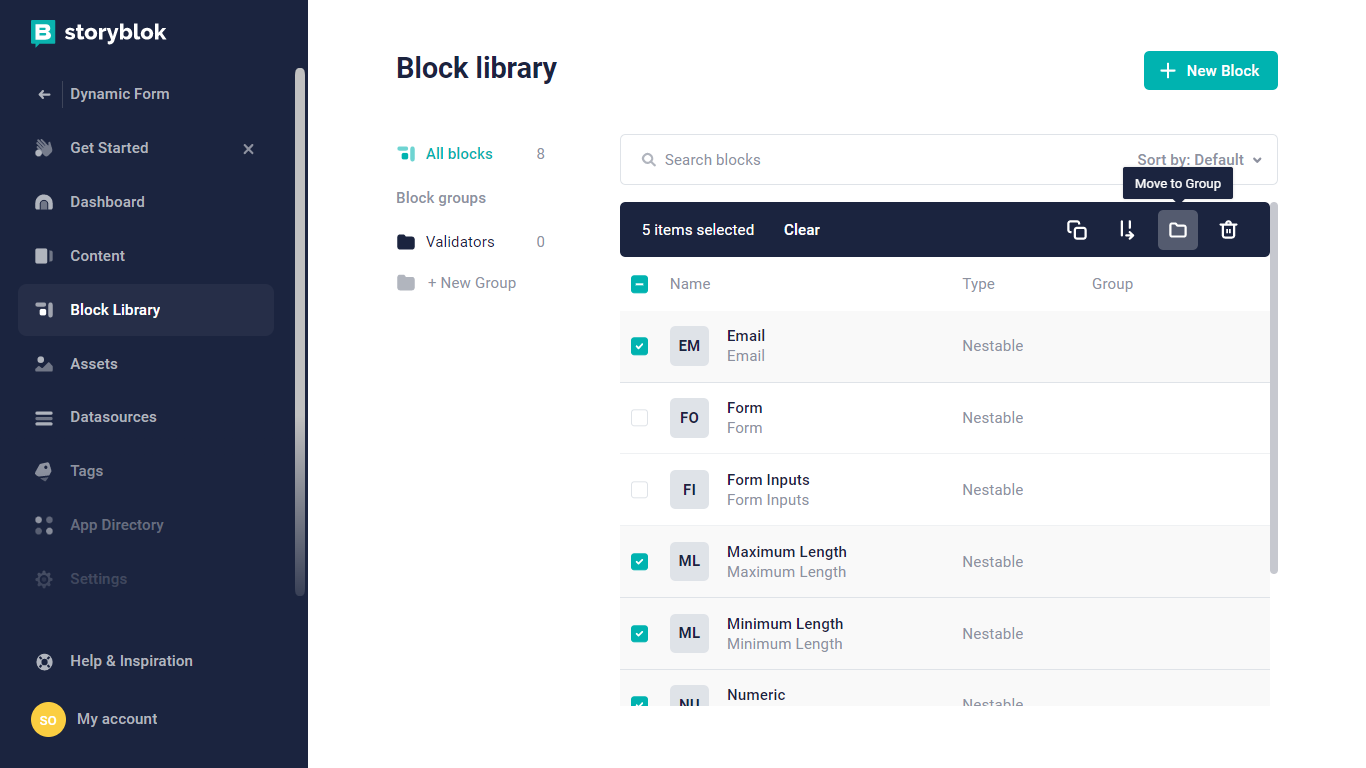Click the Help & Inspiration lifebuoy icon

pyautogui.click(x=44, y=661)
